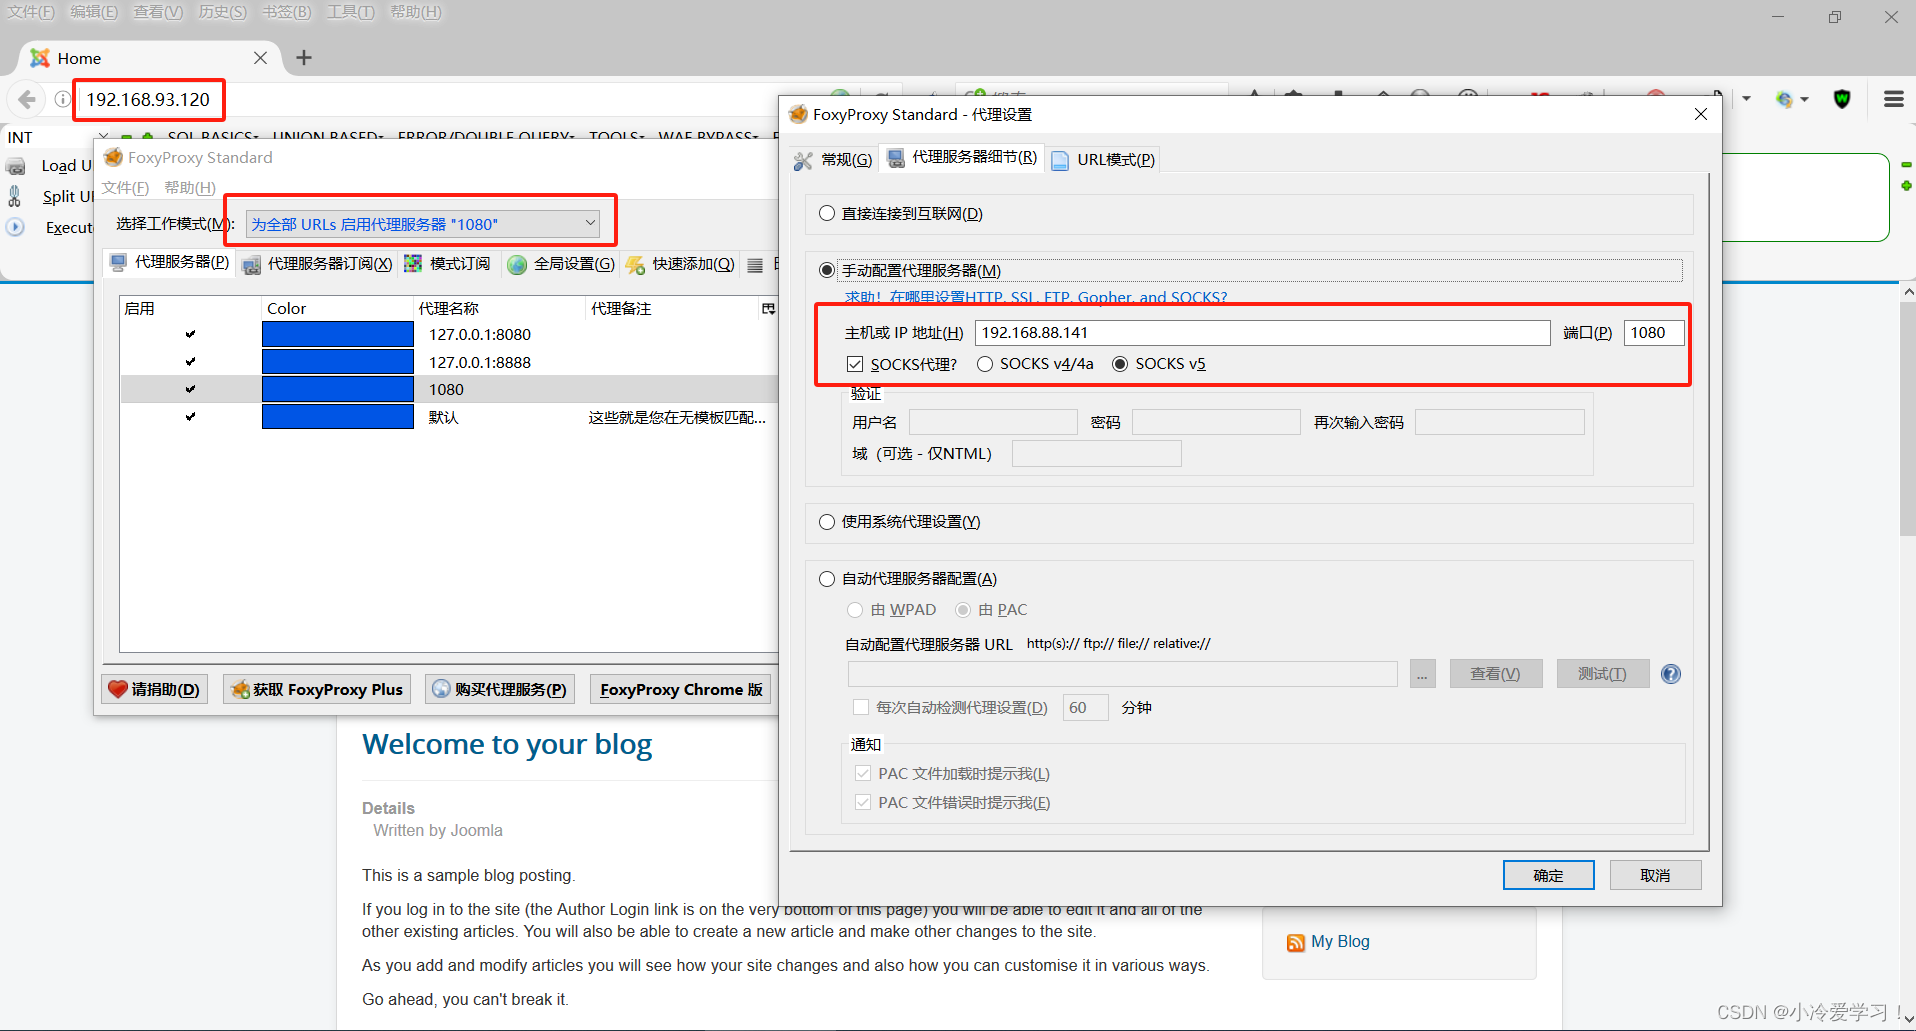This screenshot has width=1916, height=1031.
Task: Switch to 模式订阅 tab
Action: 448,264
